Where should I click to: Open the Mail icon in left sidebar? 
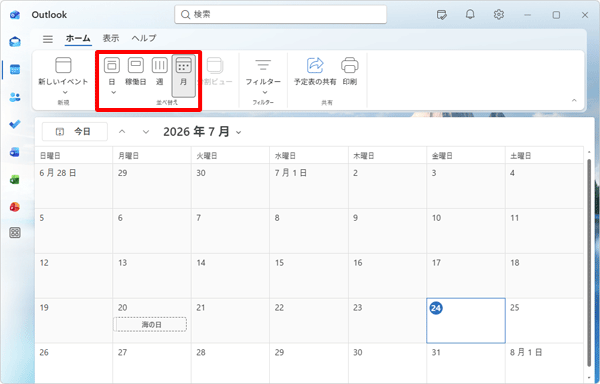coord(15,41)
